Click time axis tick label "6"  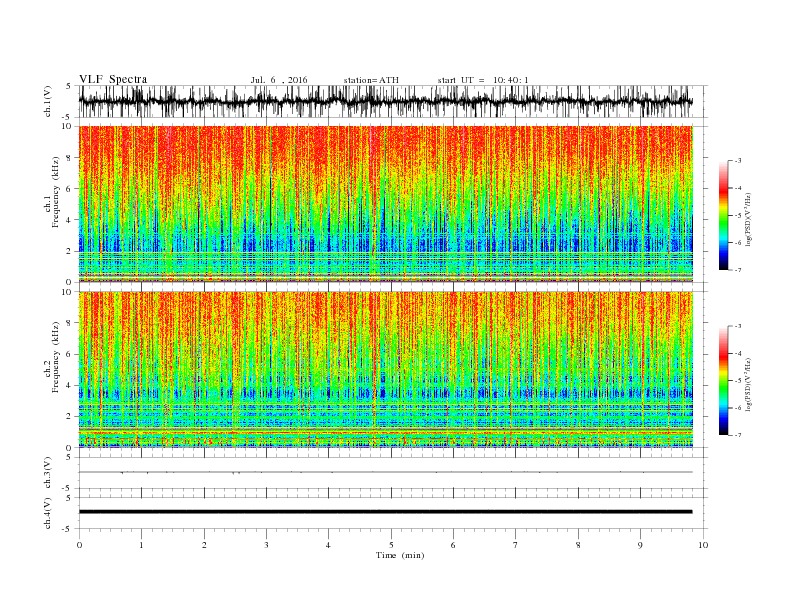tap(453, 545)
